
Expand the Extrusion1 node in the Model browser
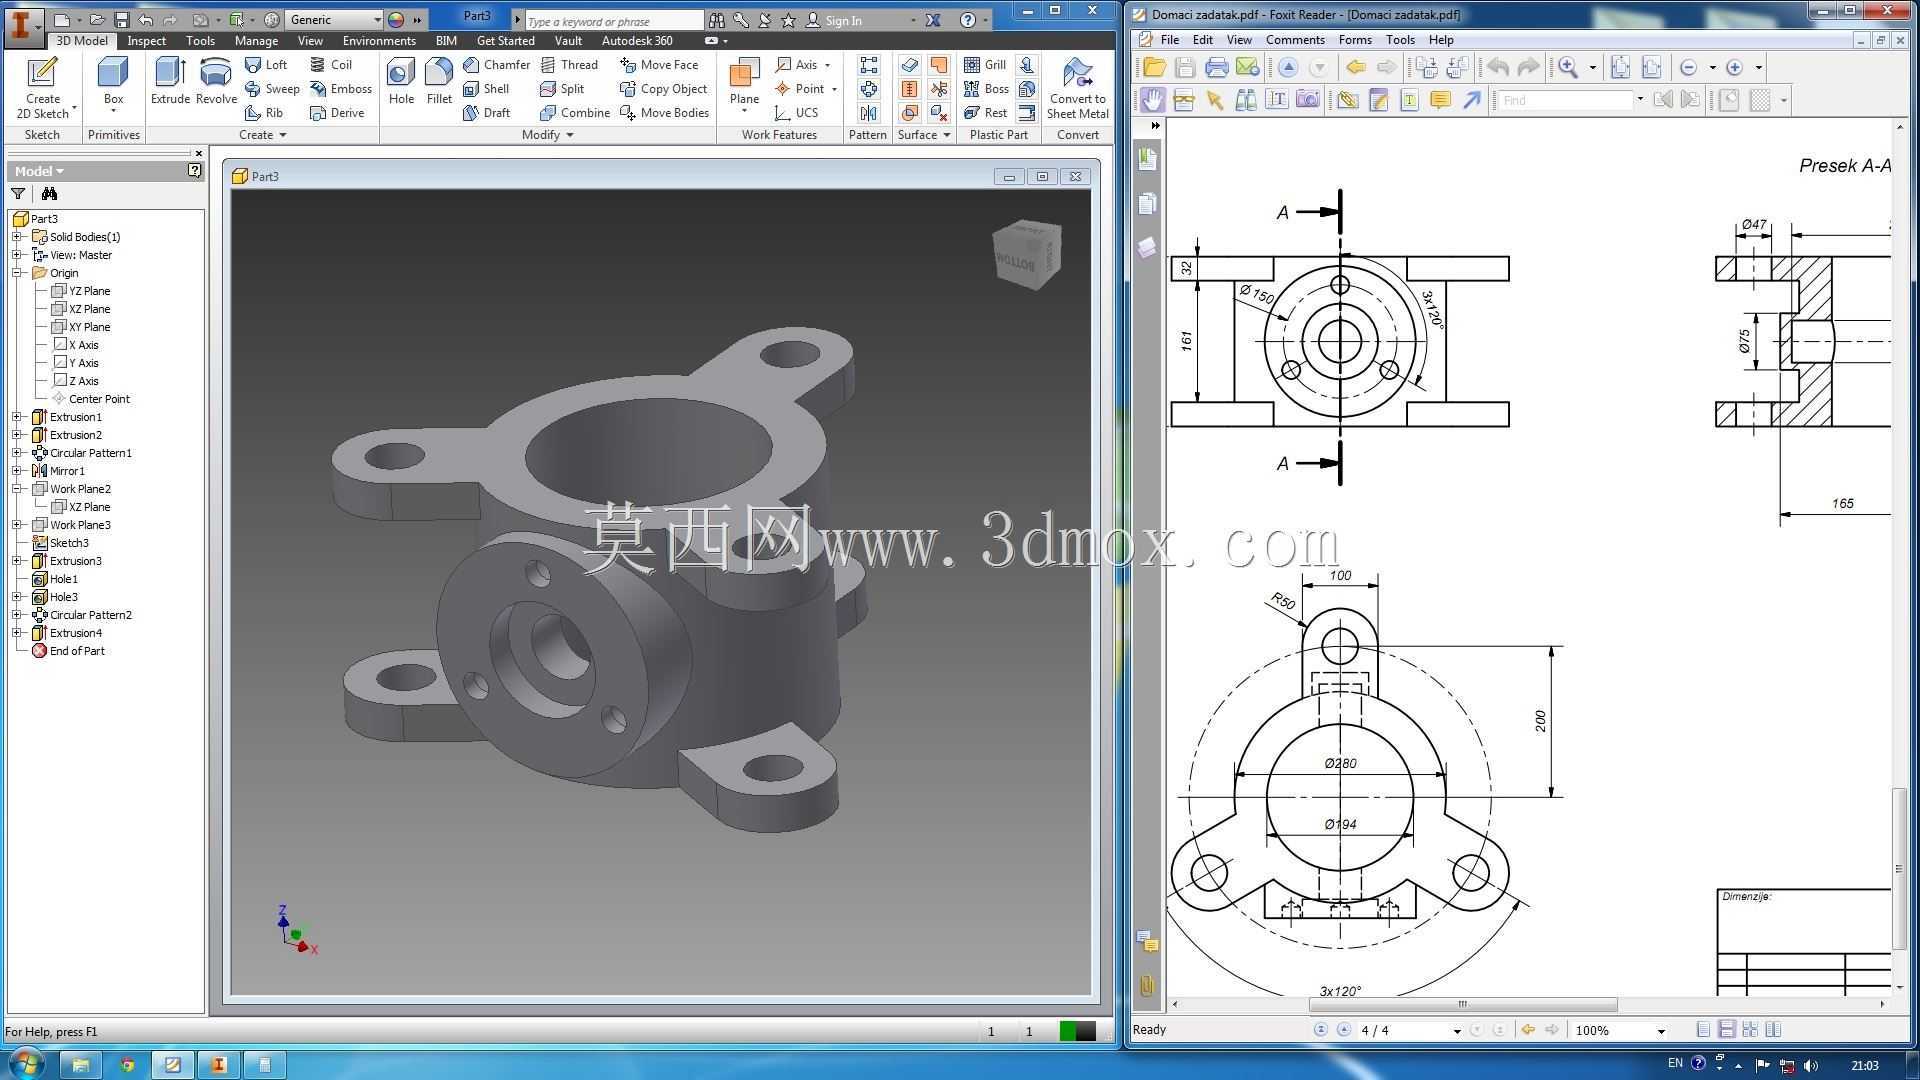[x=17, y=417]
